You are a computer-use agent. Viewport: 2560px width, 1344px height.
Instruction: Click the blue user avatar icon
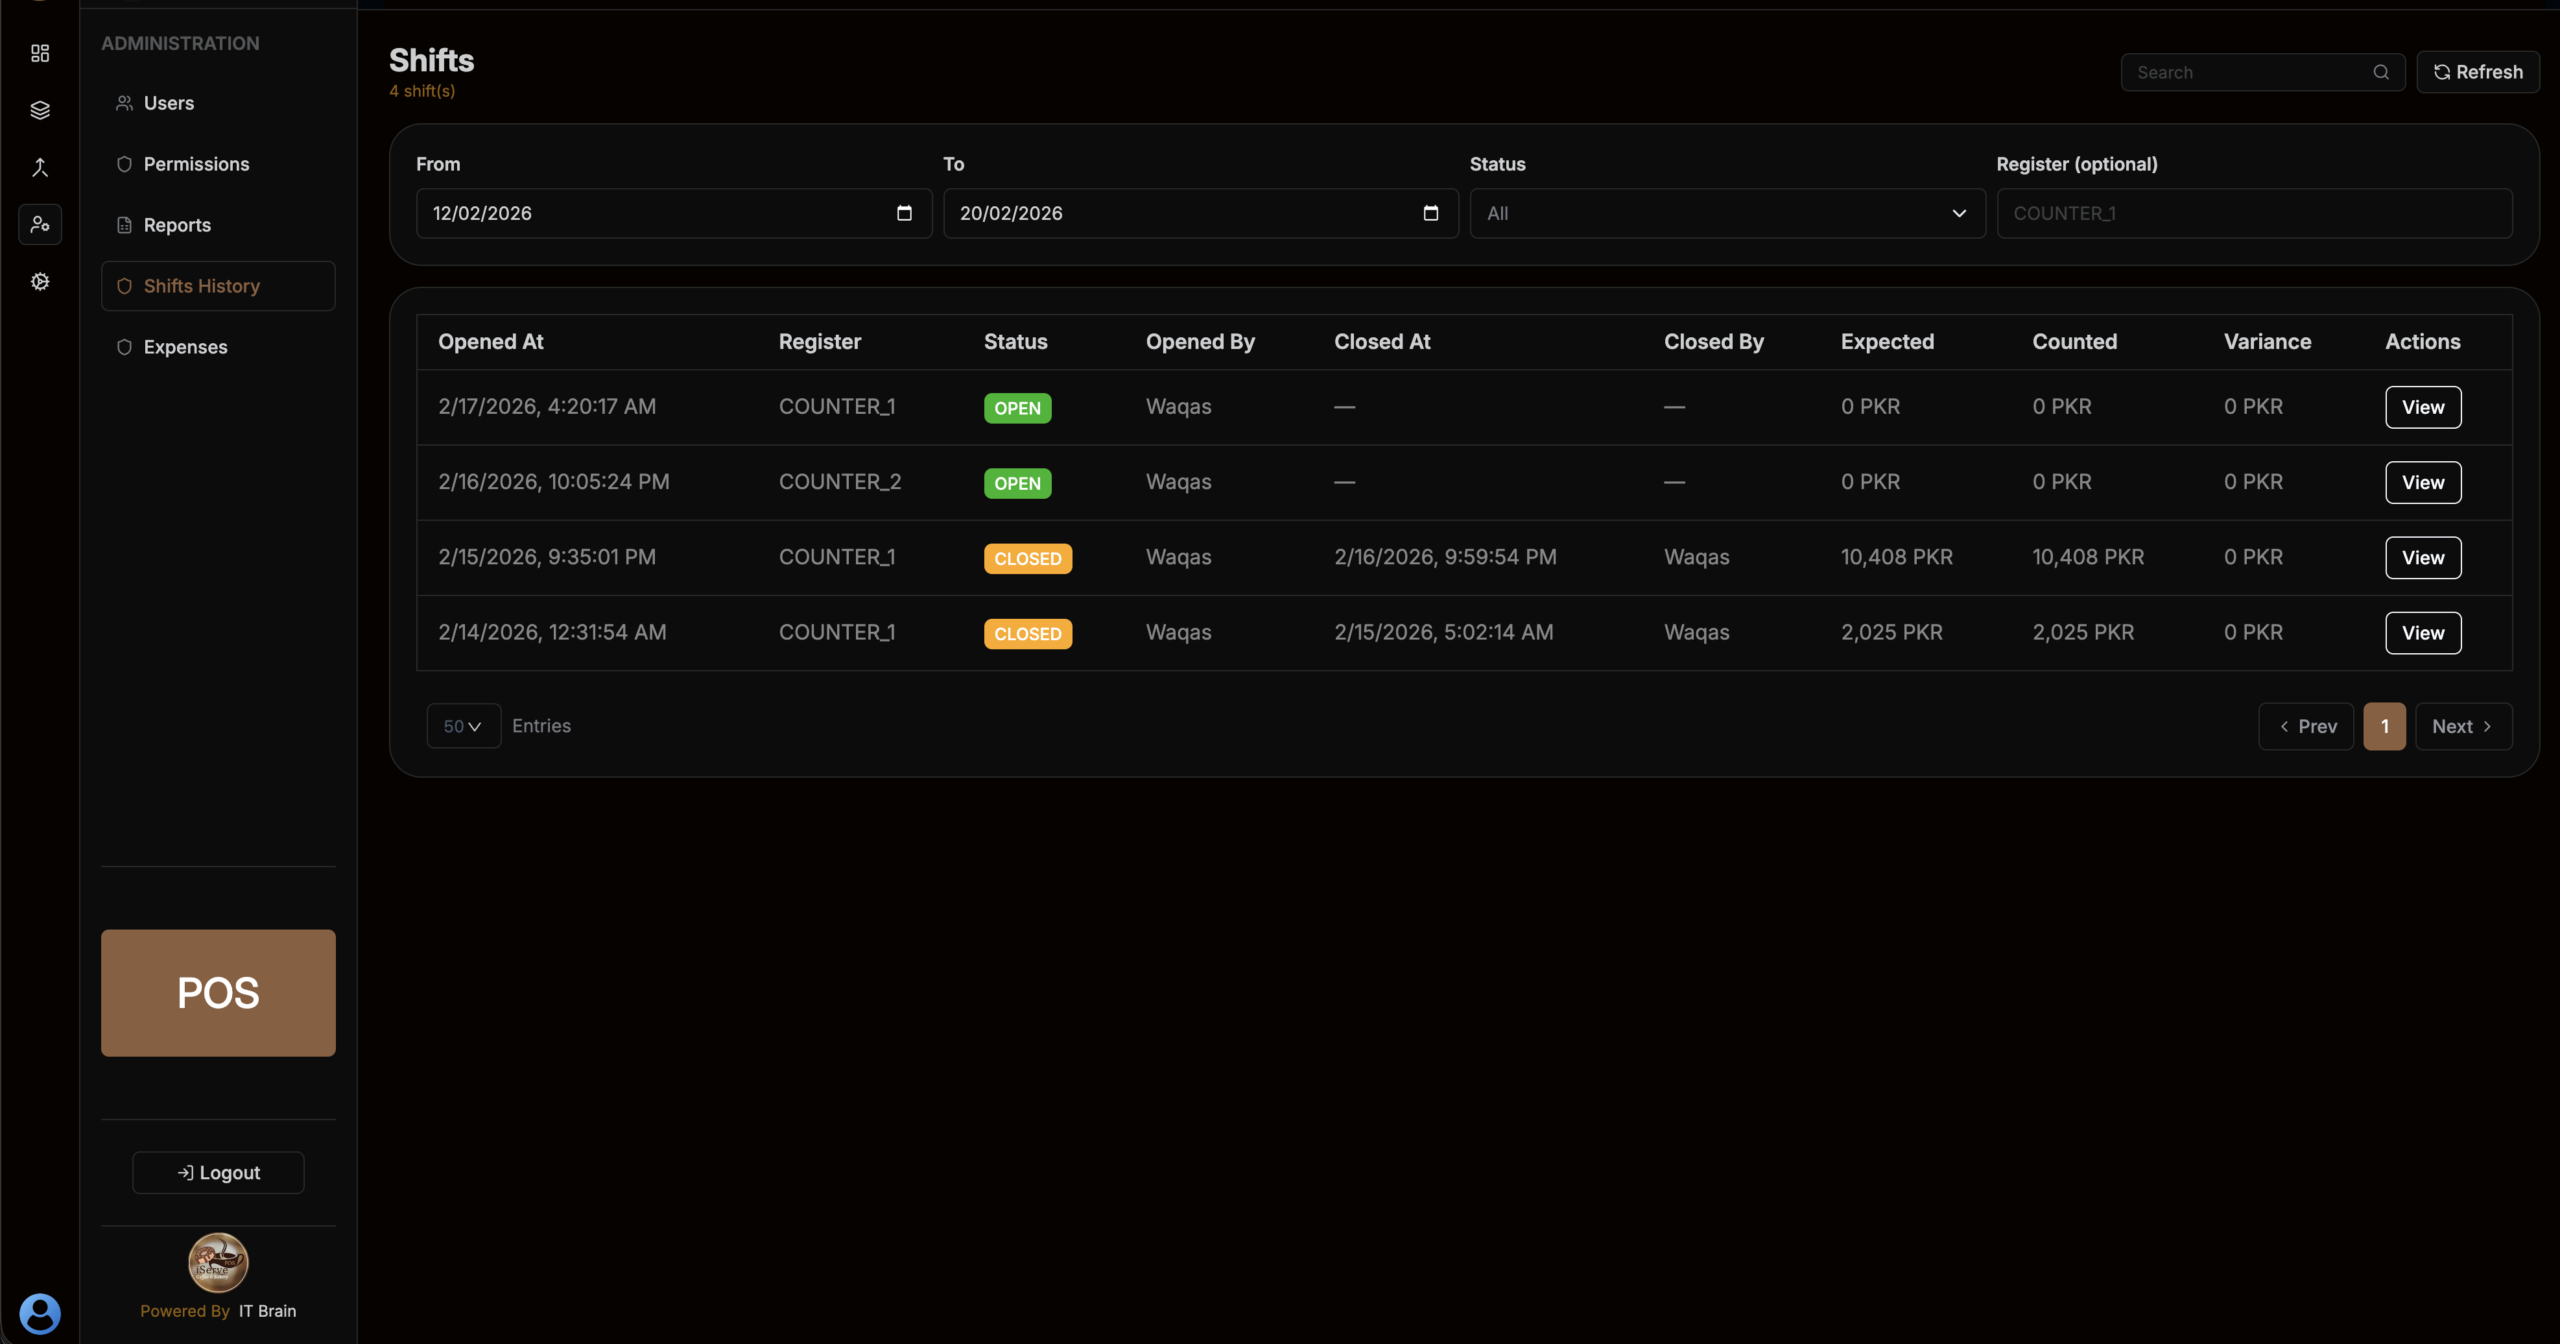coord(40,1313)
